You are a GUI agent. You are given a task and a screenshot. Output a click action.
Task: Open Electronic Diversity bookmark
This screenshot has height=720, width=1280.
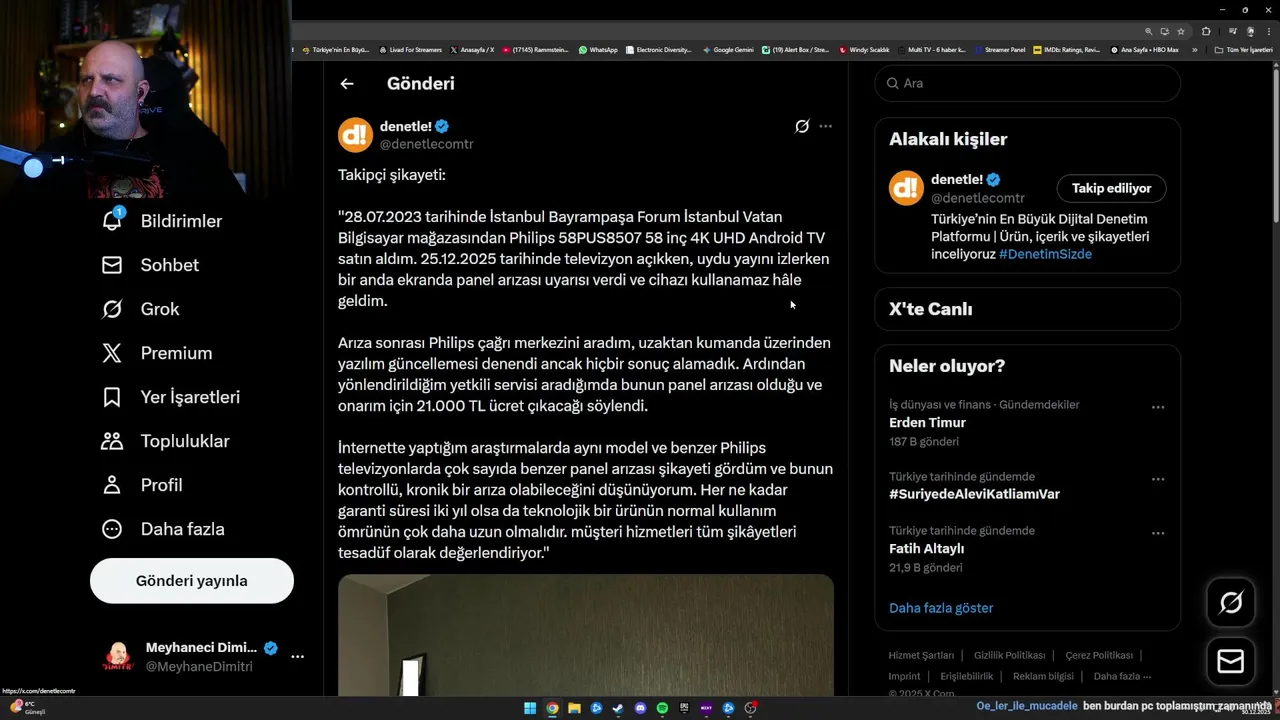tap(658, 49)
